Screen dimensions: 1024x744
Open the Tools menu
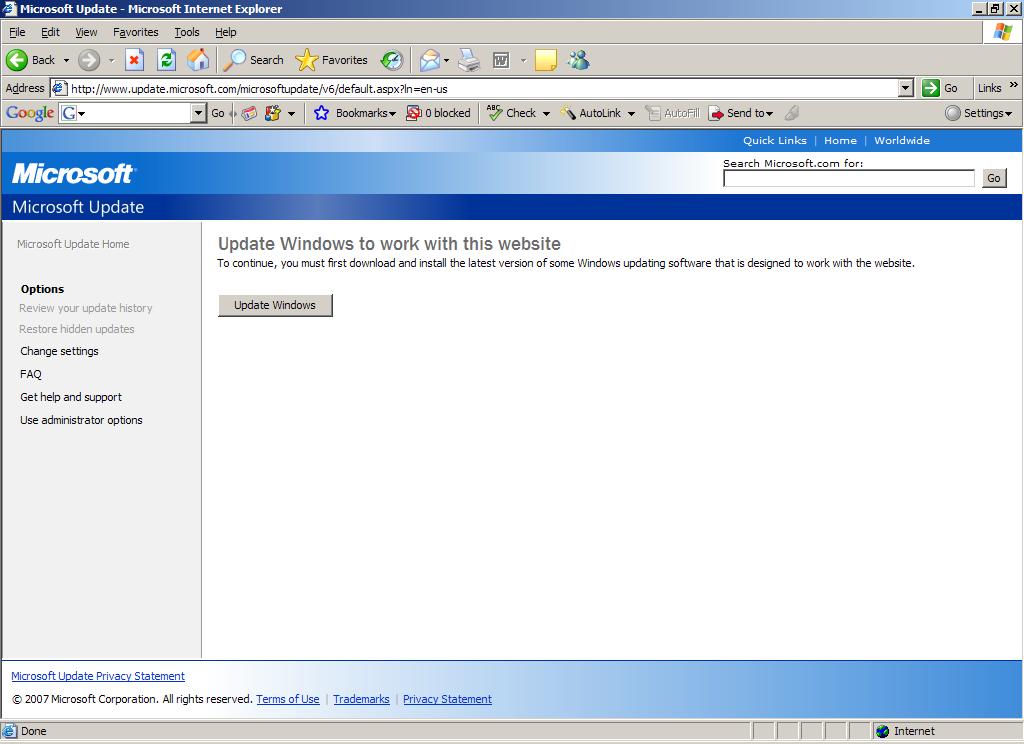coord(187,32)
